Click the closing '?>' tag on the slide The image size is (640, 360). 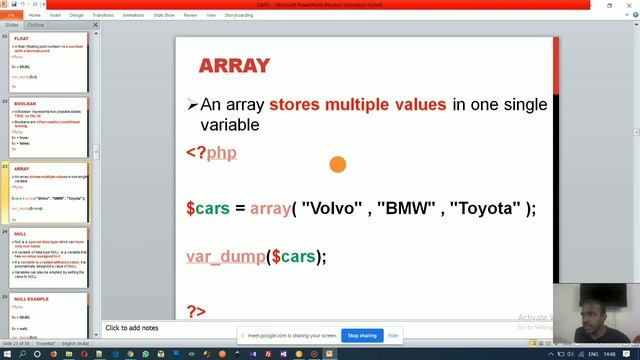click(x=196, y=311)
